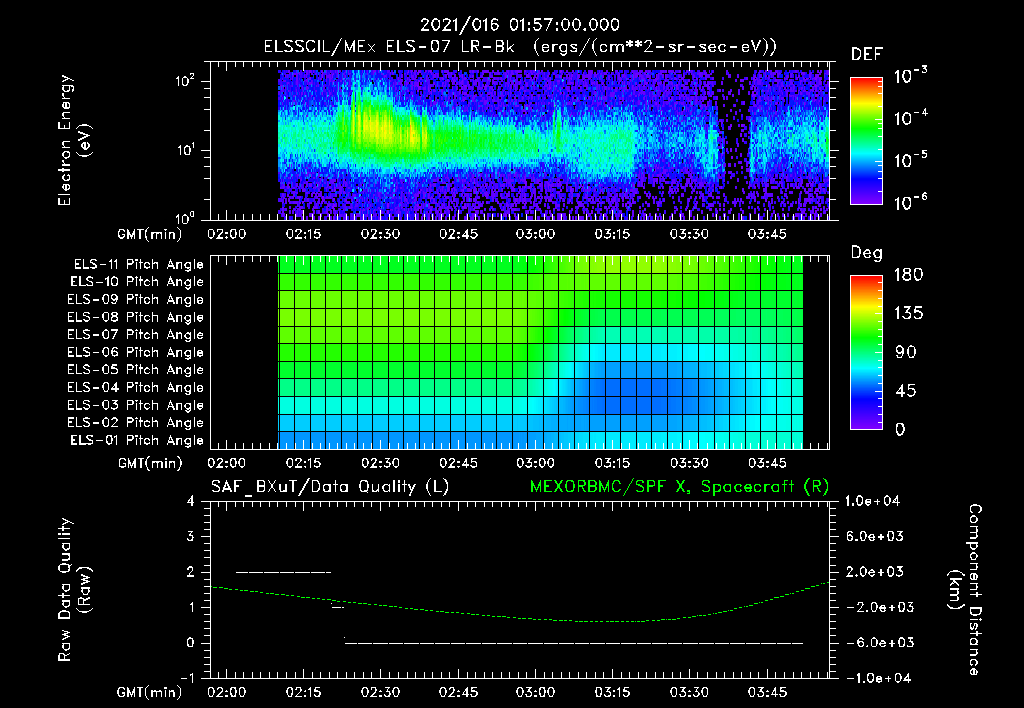Click the 03:15 tick label under pitch angle panel
1024x708 pixels.
click(x=612, y=463)
